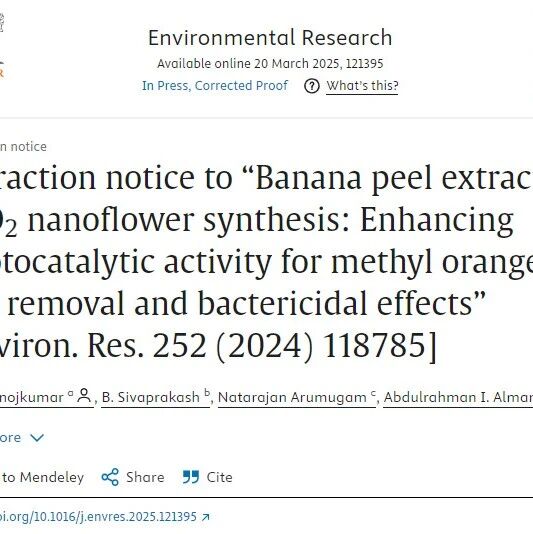Click the Share button label
533x534 pixels.
pos(145,477)
